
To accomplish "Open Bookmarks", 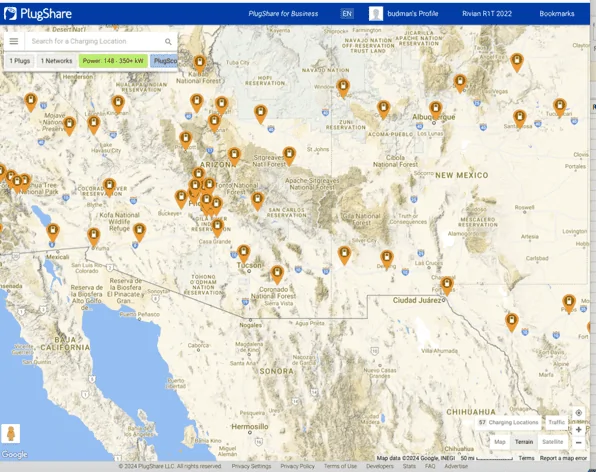I will coord(557,14).
